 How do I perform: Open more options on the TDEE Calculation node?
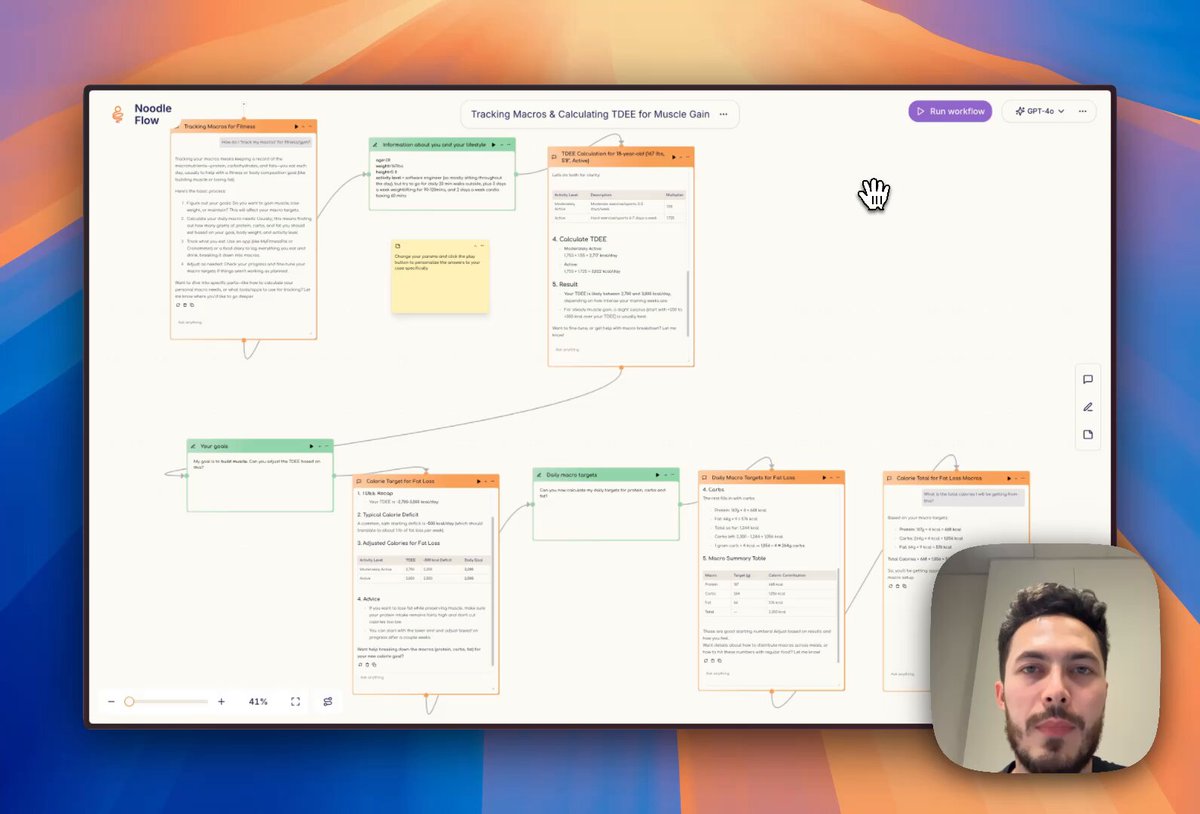tap(689, 156)
